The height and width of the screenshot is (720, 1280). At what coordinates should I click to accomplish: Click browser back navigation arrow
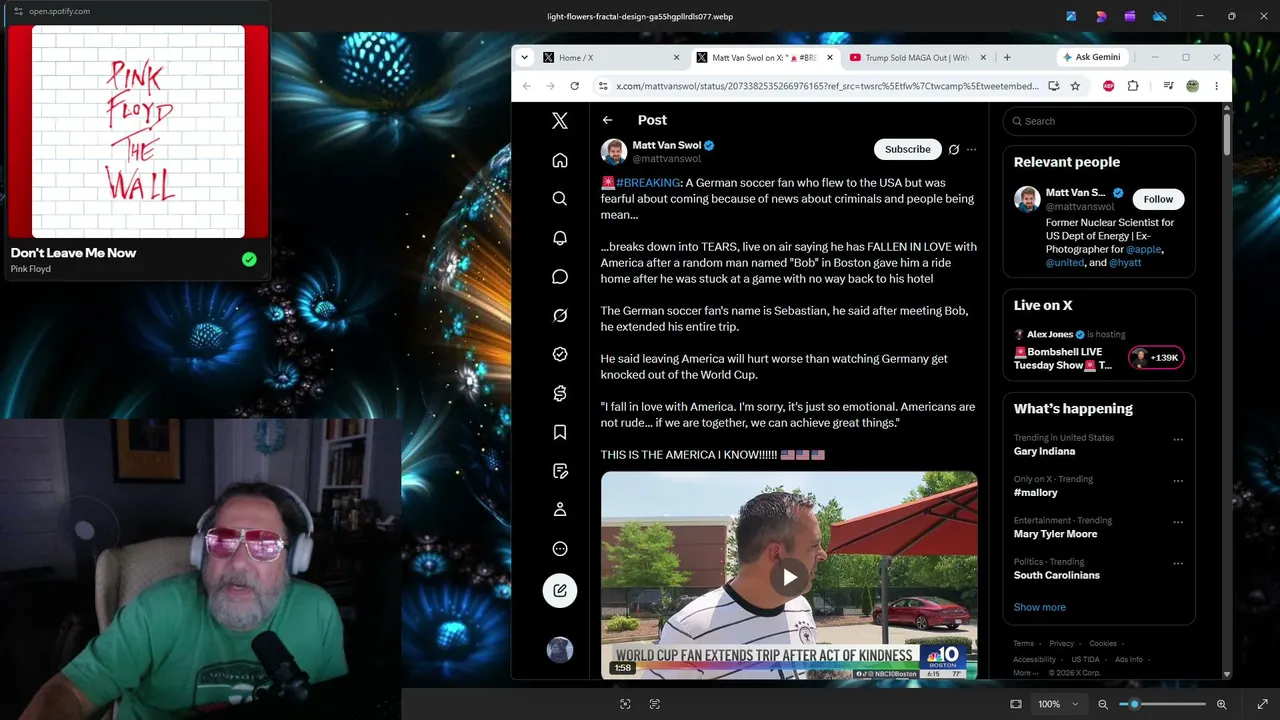pos(527,86)
